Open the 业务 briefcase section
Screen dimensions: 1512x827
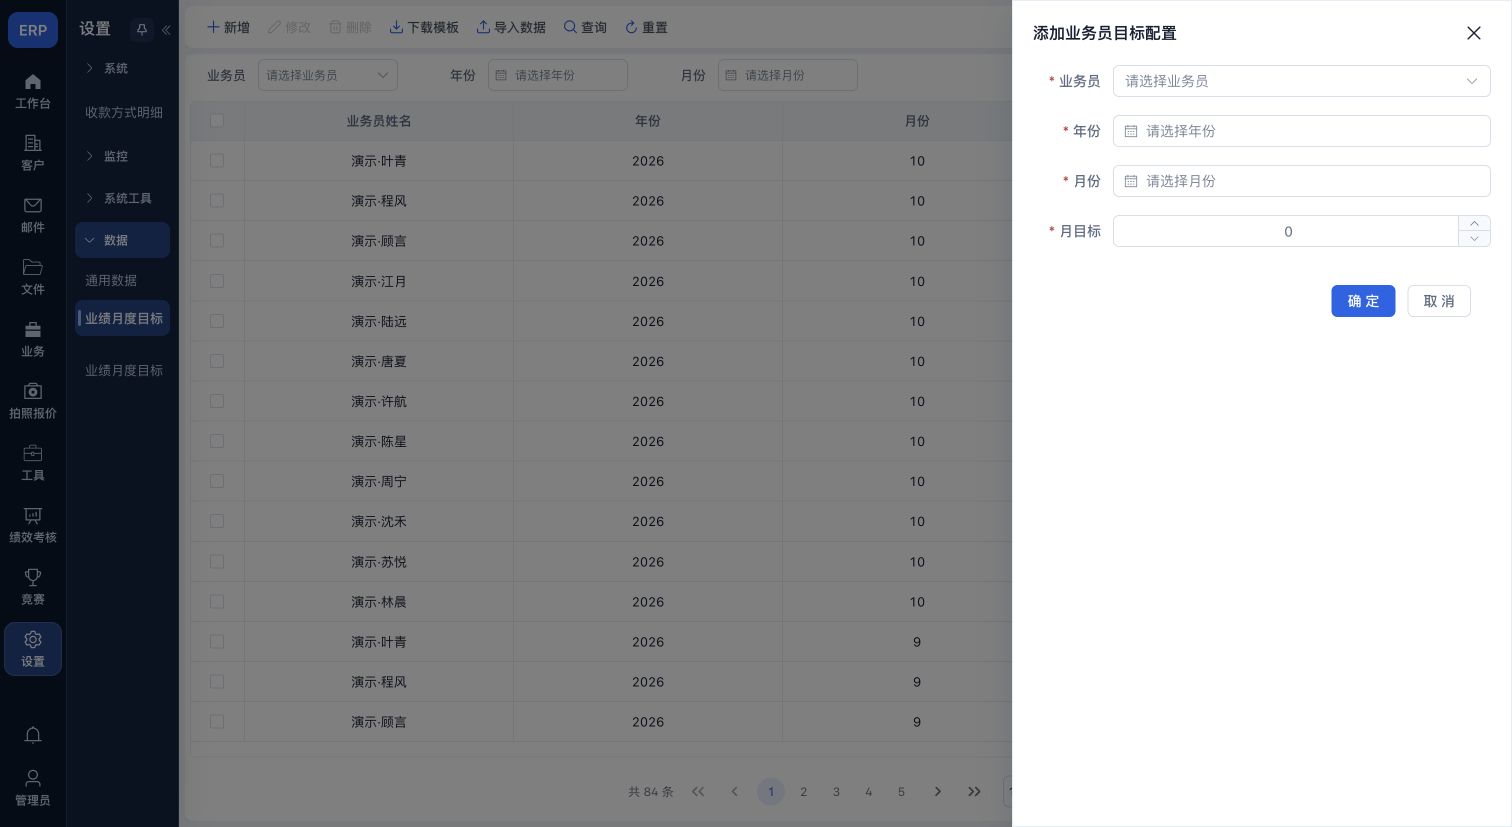(33, 339)
